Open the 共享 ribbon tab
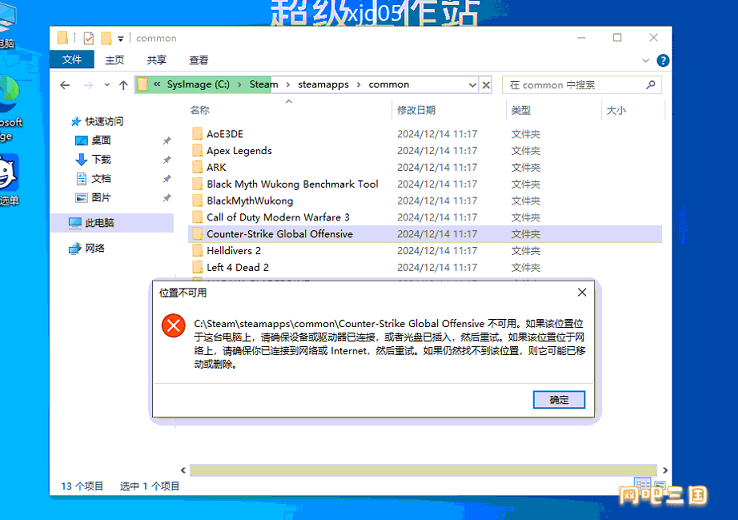 click(156, 60)
